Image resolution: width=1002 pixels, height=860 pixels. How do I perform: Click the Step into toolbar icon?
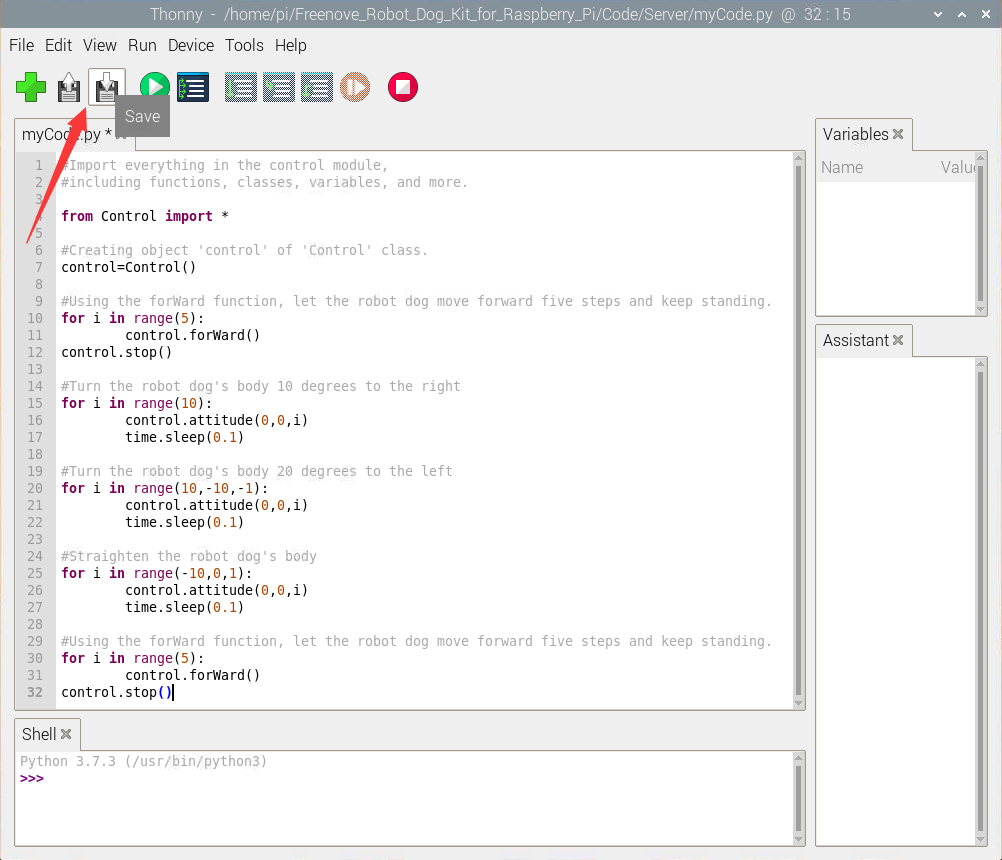(x=279, y=88)
